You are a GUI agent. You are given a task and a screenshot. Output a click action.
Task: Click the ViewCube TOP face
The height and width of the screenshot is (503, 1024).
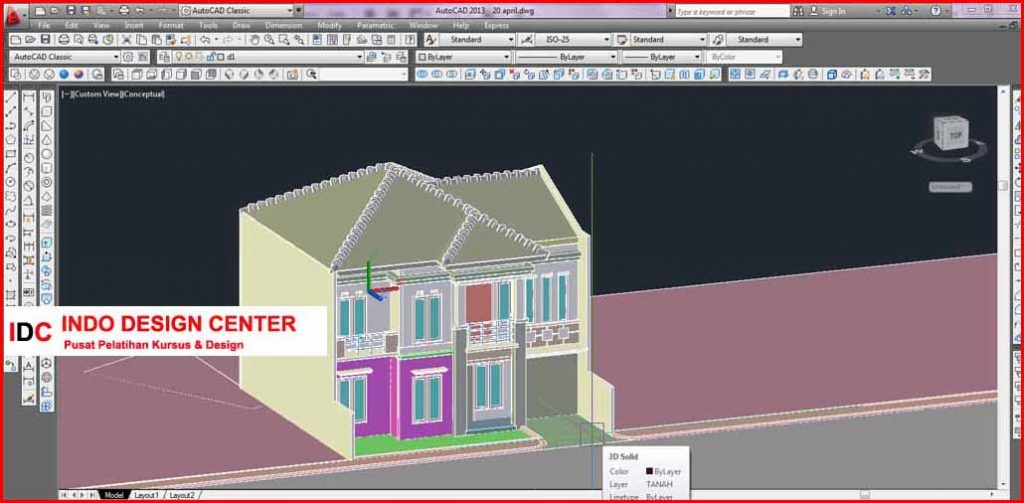[x=955, y=136]
